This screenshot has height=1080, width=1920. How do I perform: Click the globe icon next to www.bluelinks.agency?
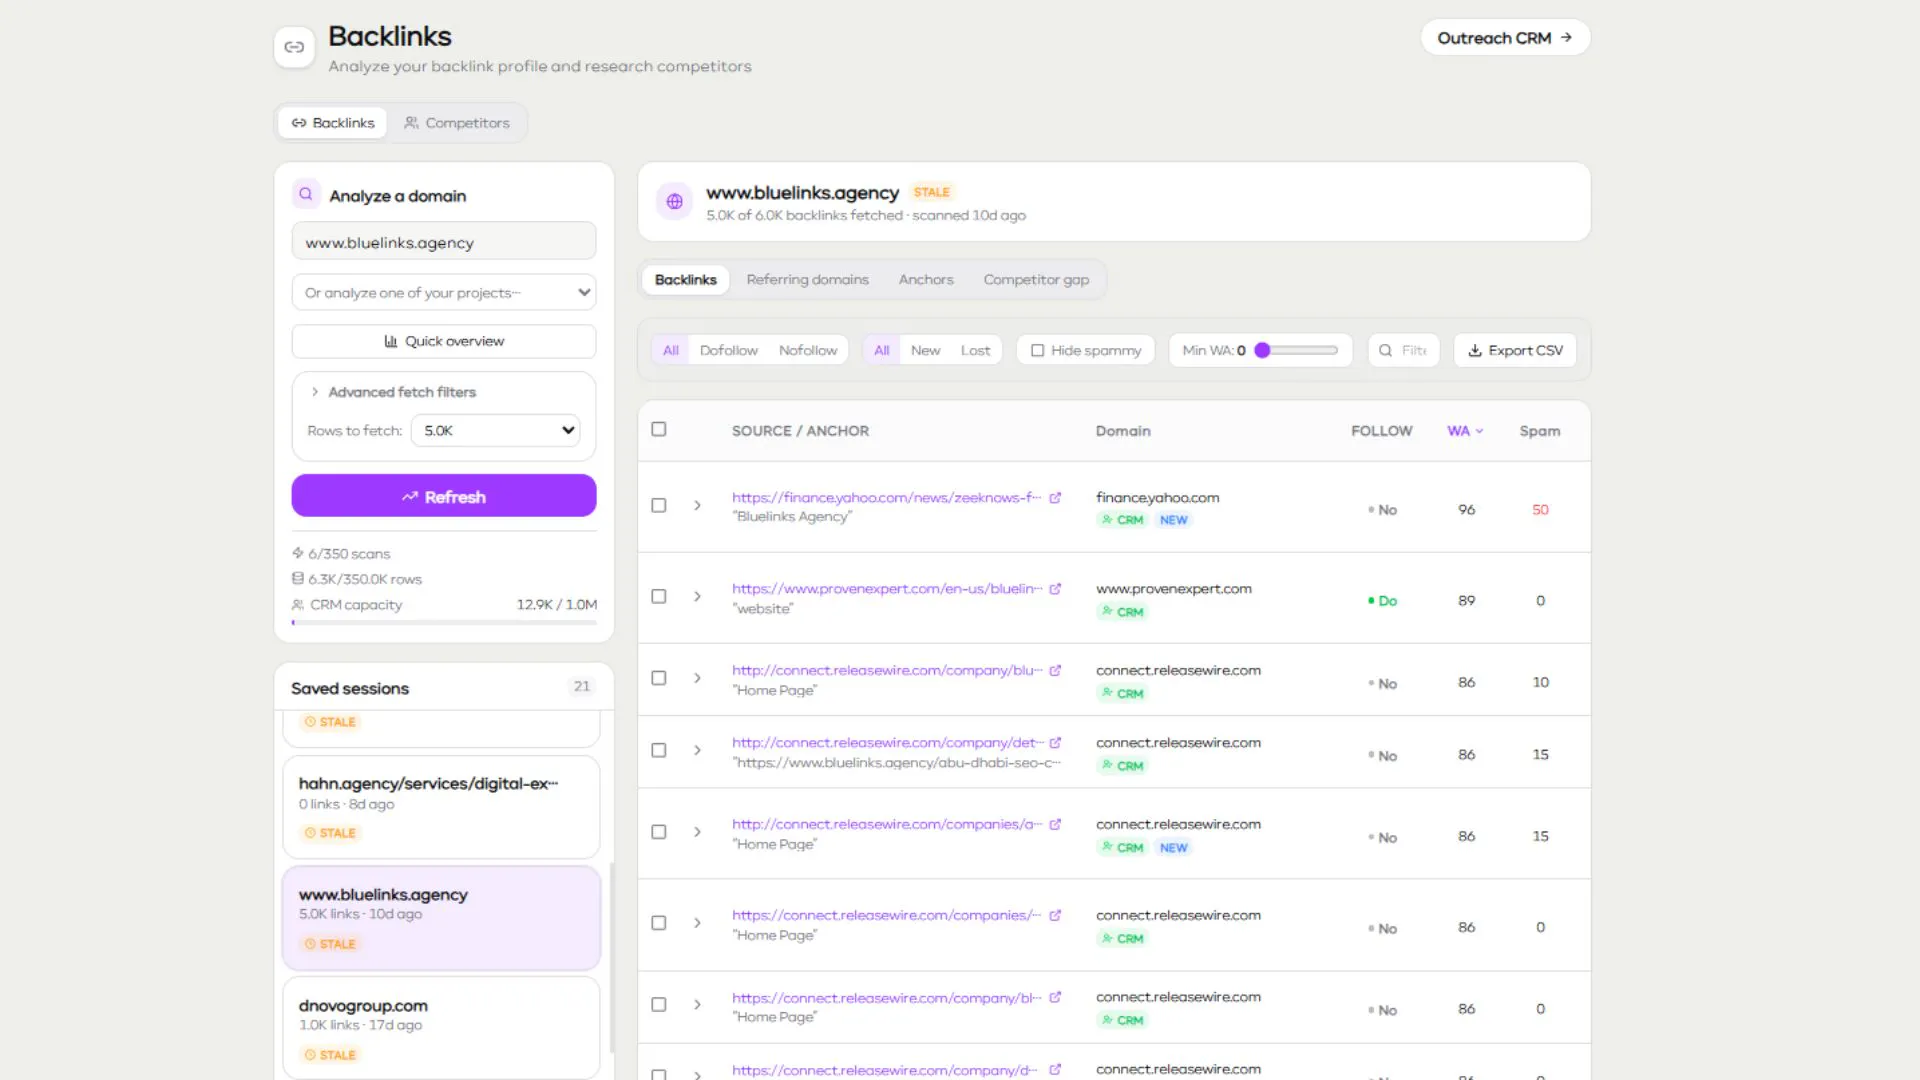[675, 201]
